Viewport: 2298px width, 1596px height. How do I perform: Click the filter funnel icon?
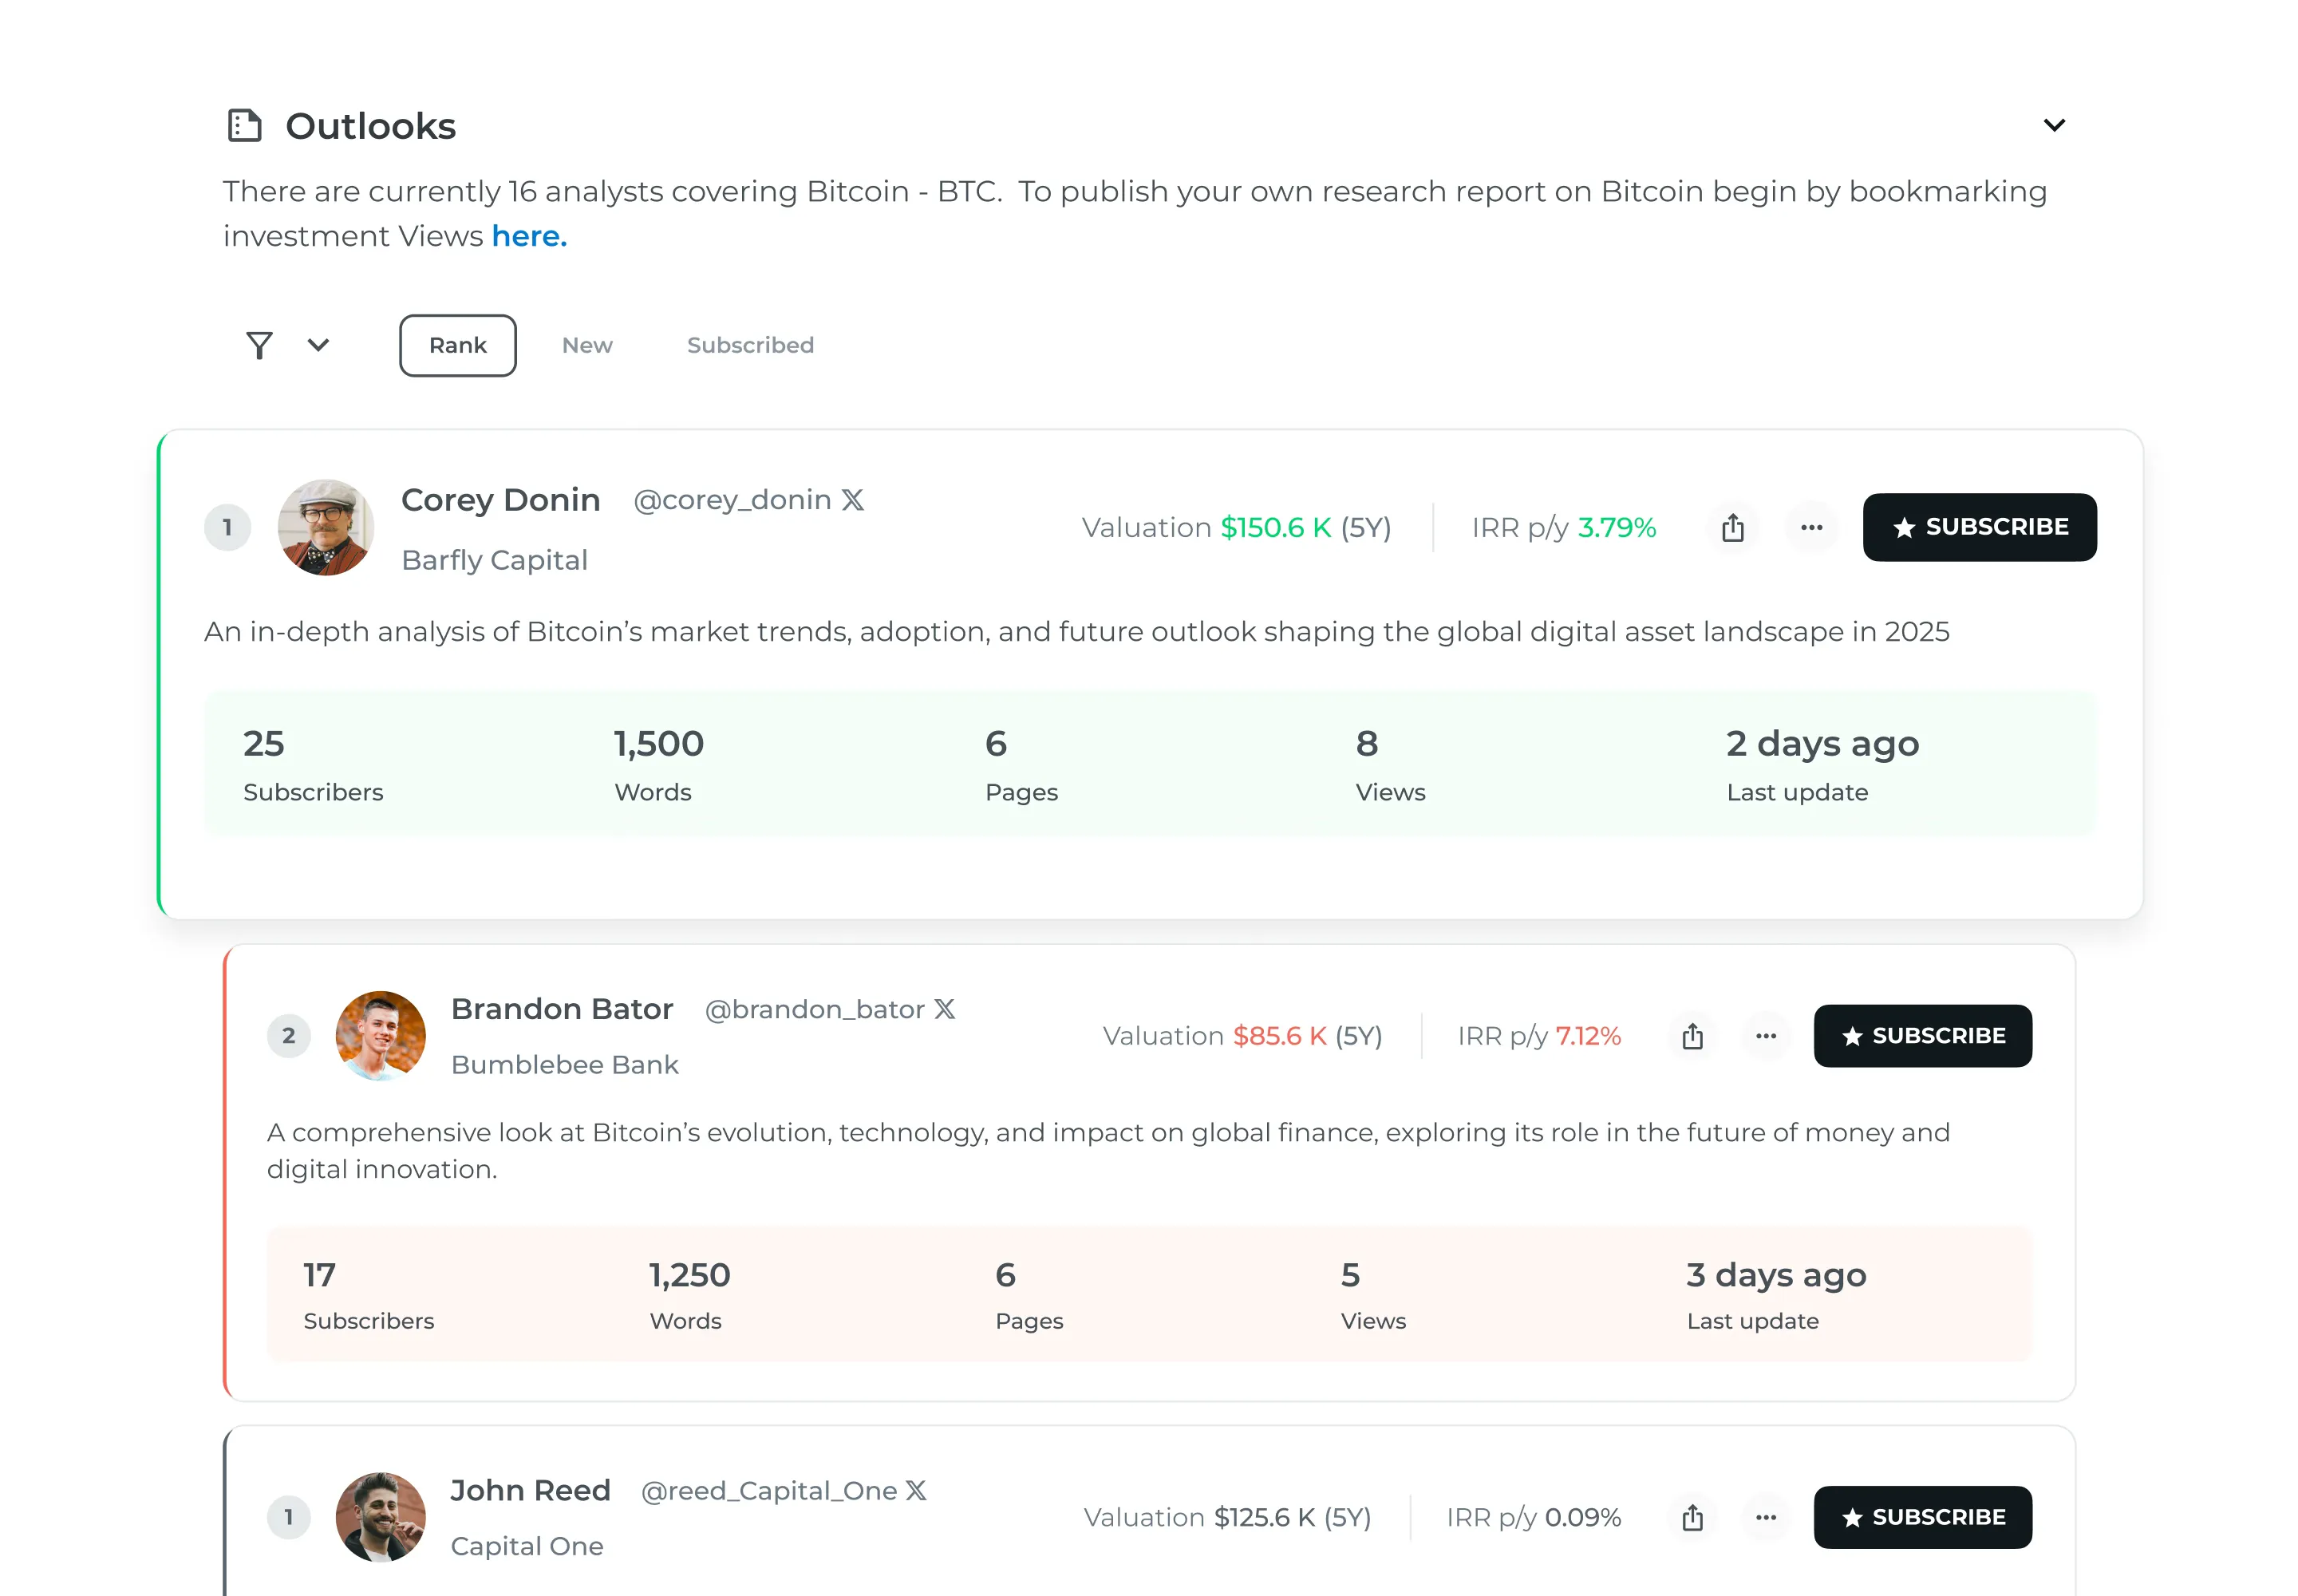tap(259, 346)
